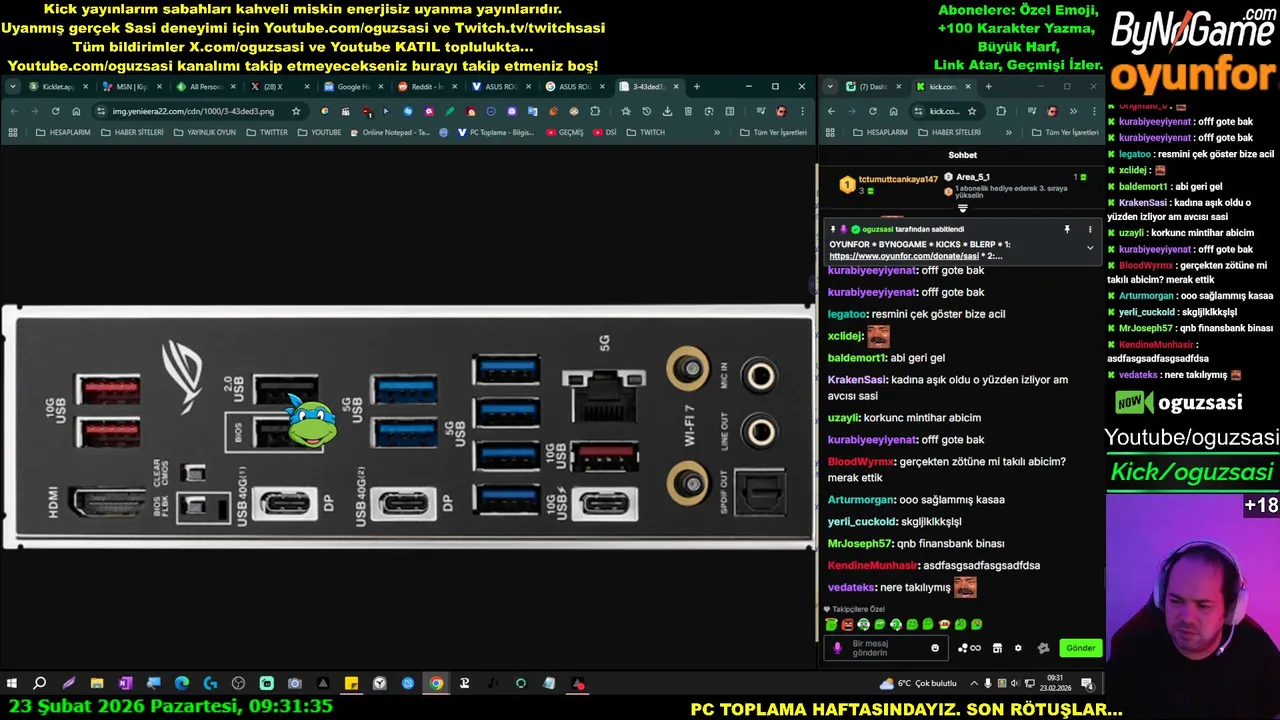Open new tab in left browser
The image size is (1280, 720).
[x=697, y=87]
